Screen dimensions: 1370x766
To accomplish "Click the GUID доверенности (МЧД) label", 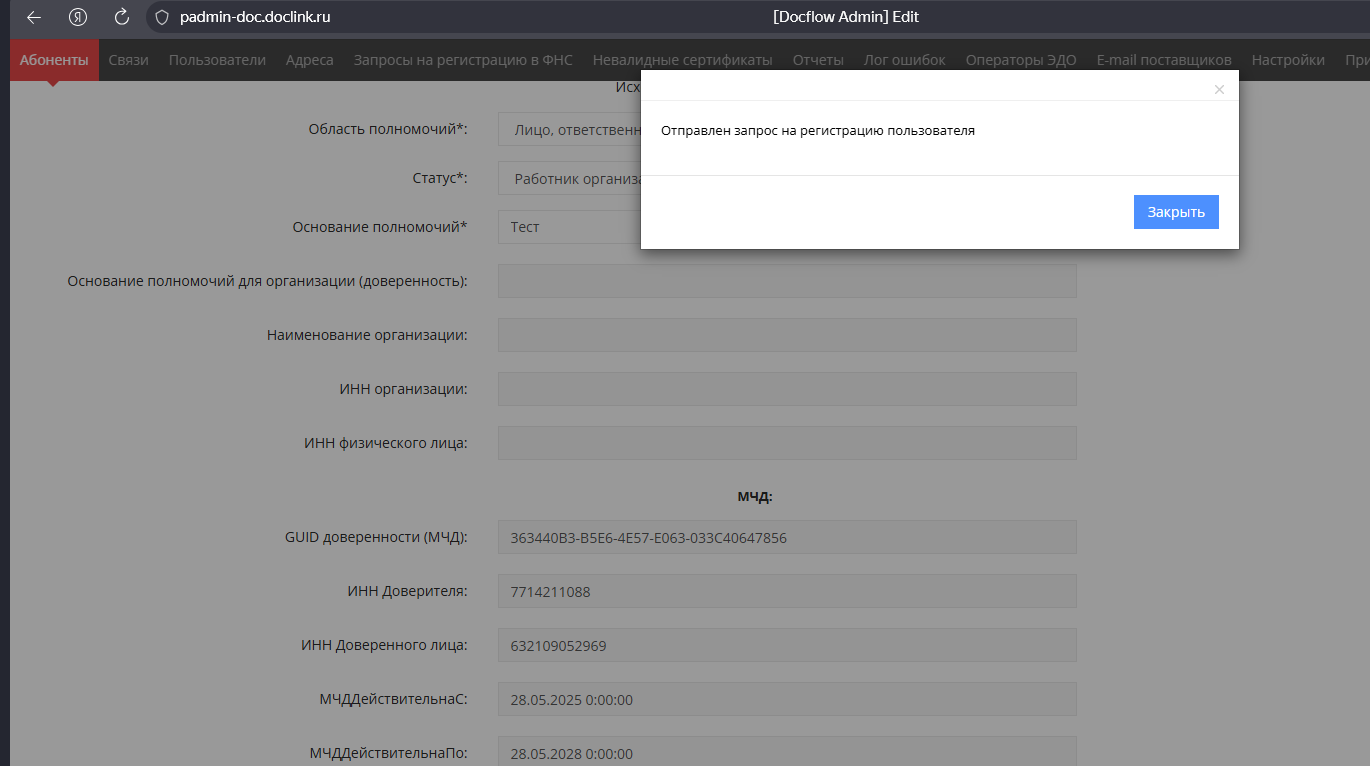I will (376, 537).
